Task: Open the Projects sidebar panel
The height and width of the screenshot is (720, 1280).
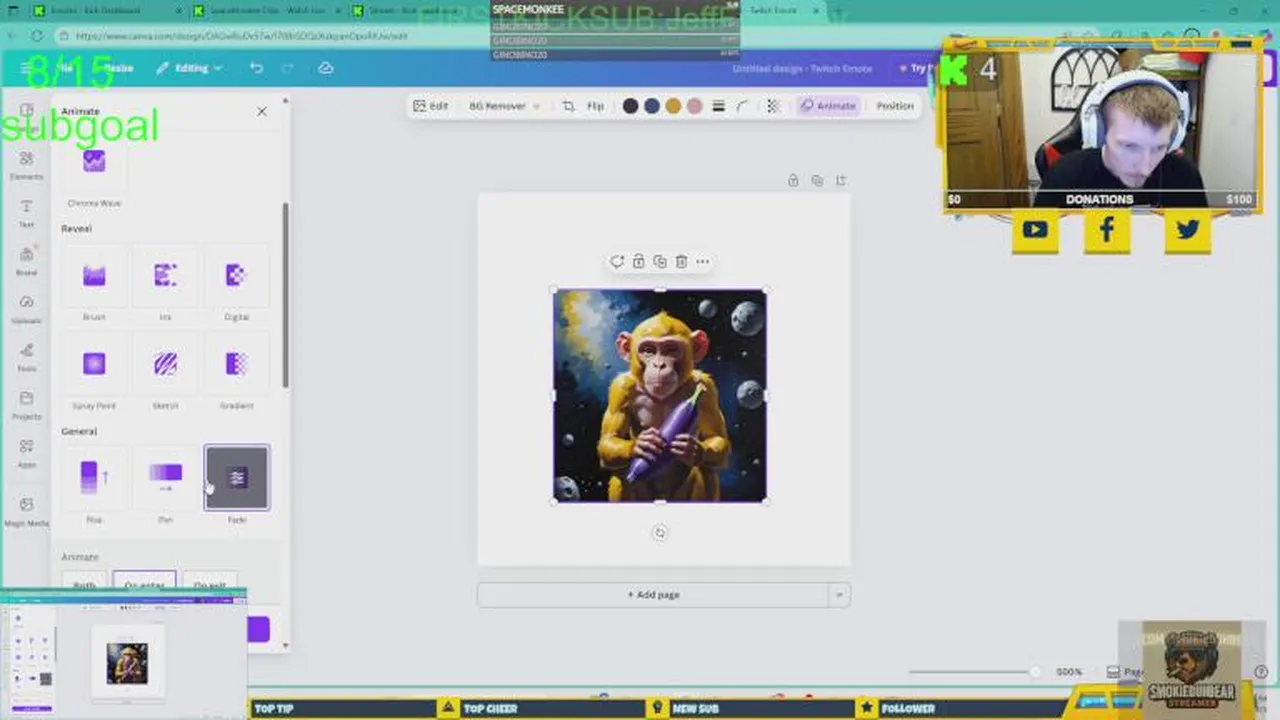Action: (x=26, y=405)
